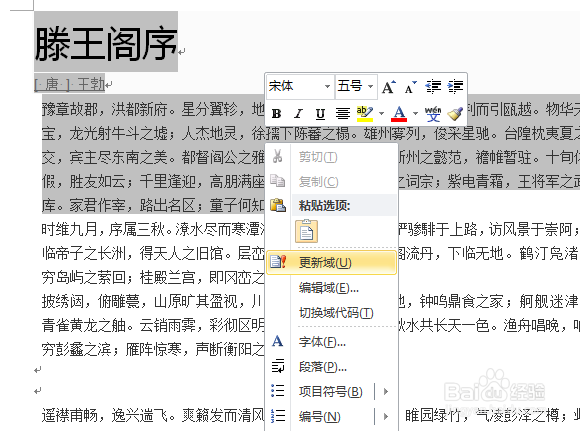
Task: Click the format painter brush icon
Action: (455, 114)
